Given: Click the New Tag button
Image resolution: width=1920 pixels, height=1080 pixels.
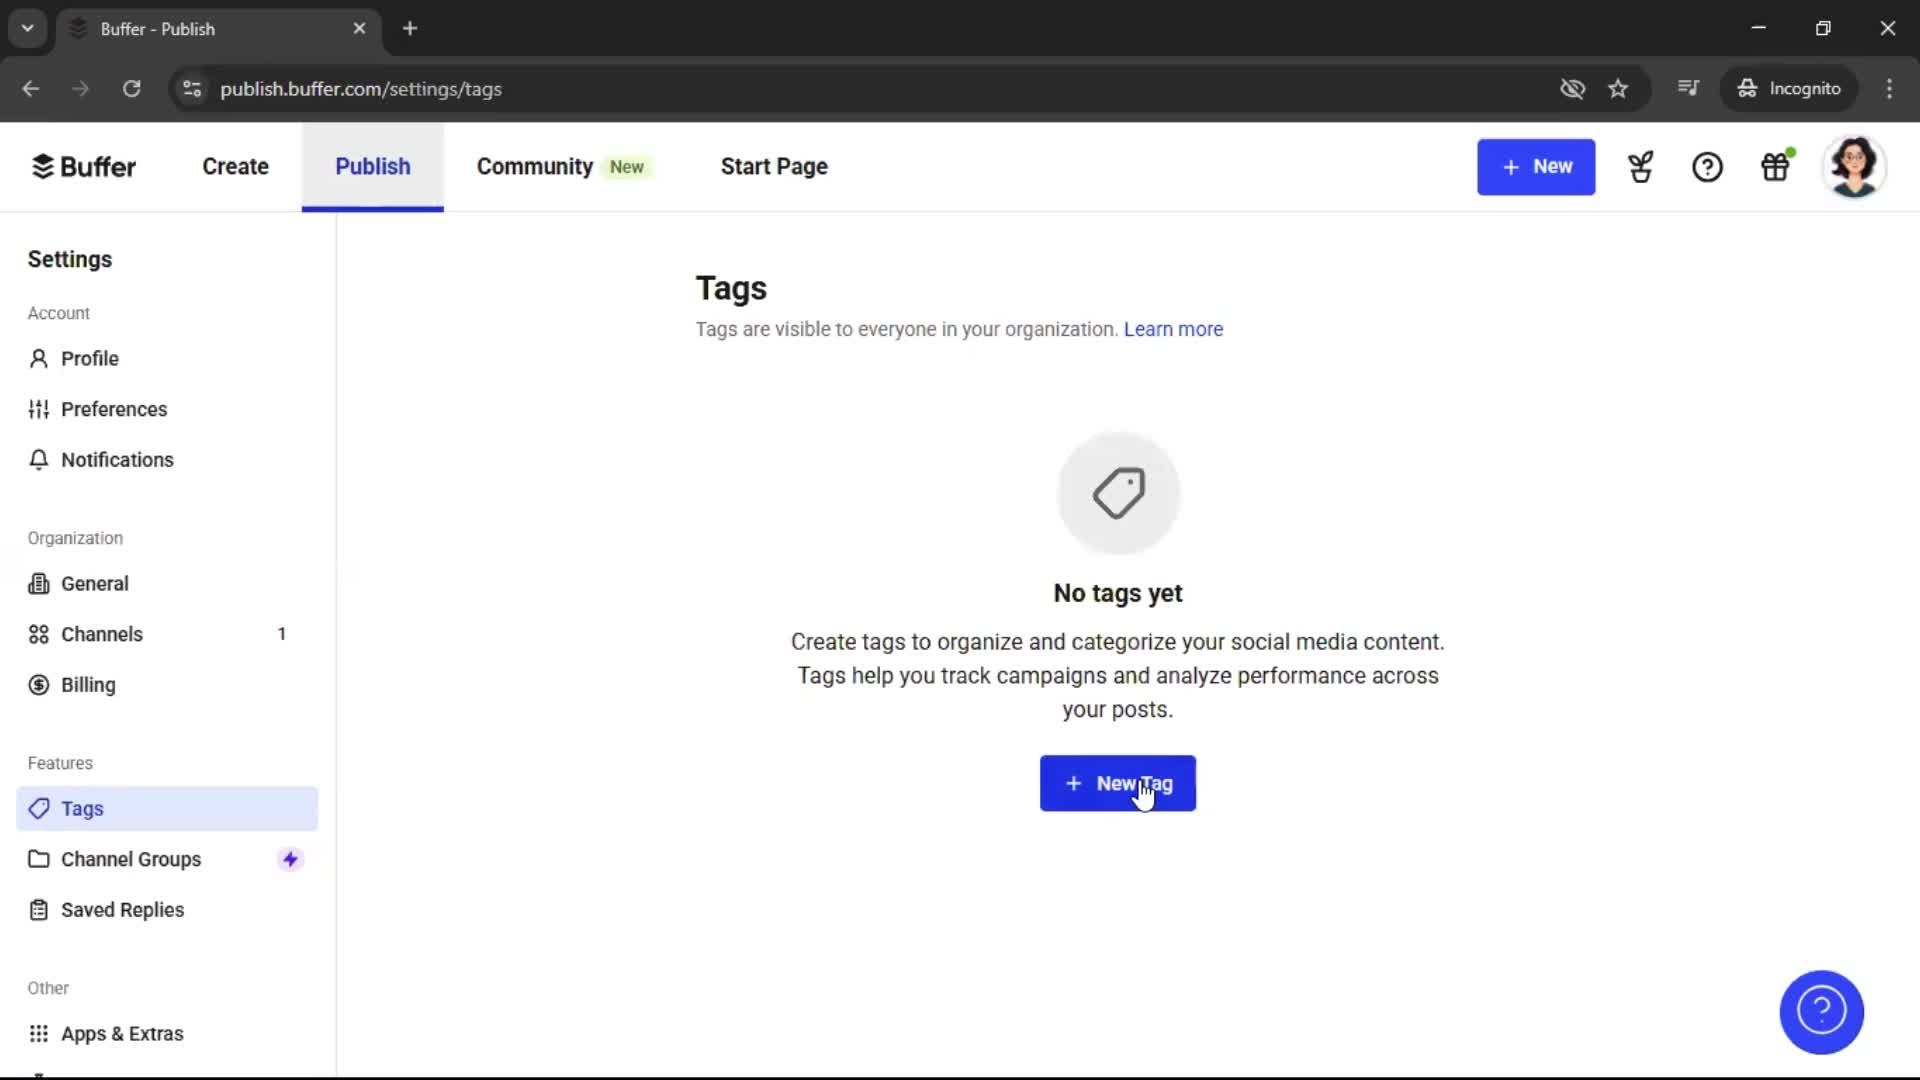Looking at the screenshot, I should pyautogui.click(x=1117, y=783).
